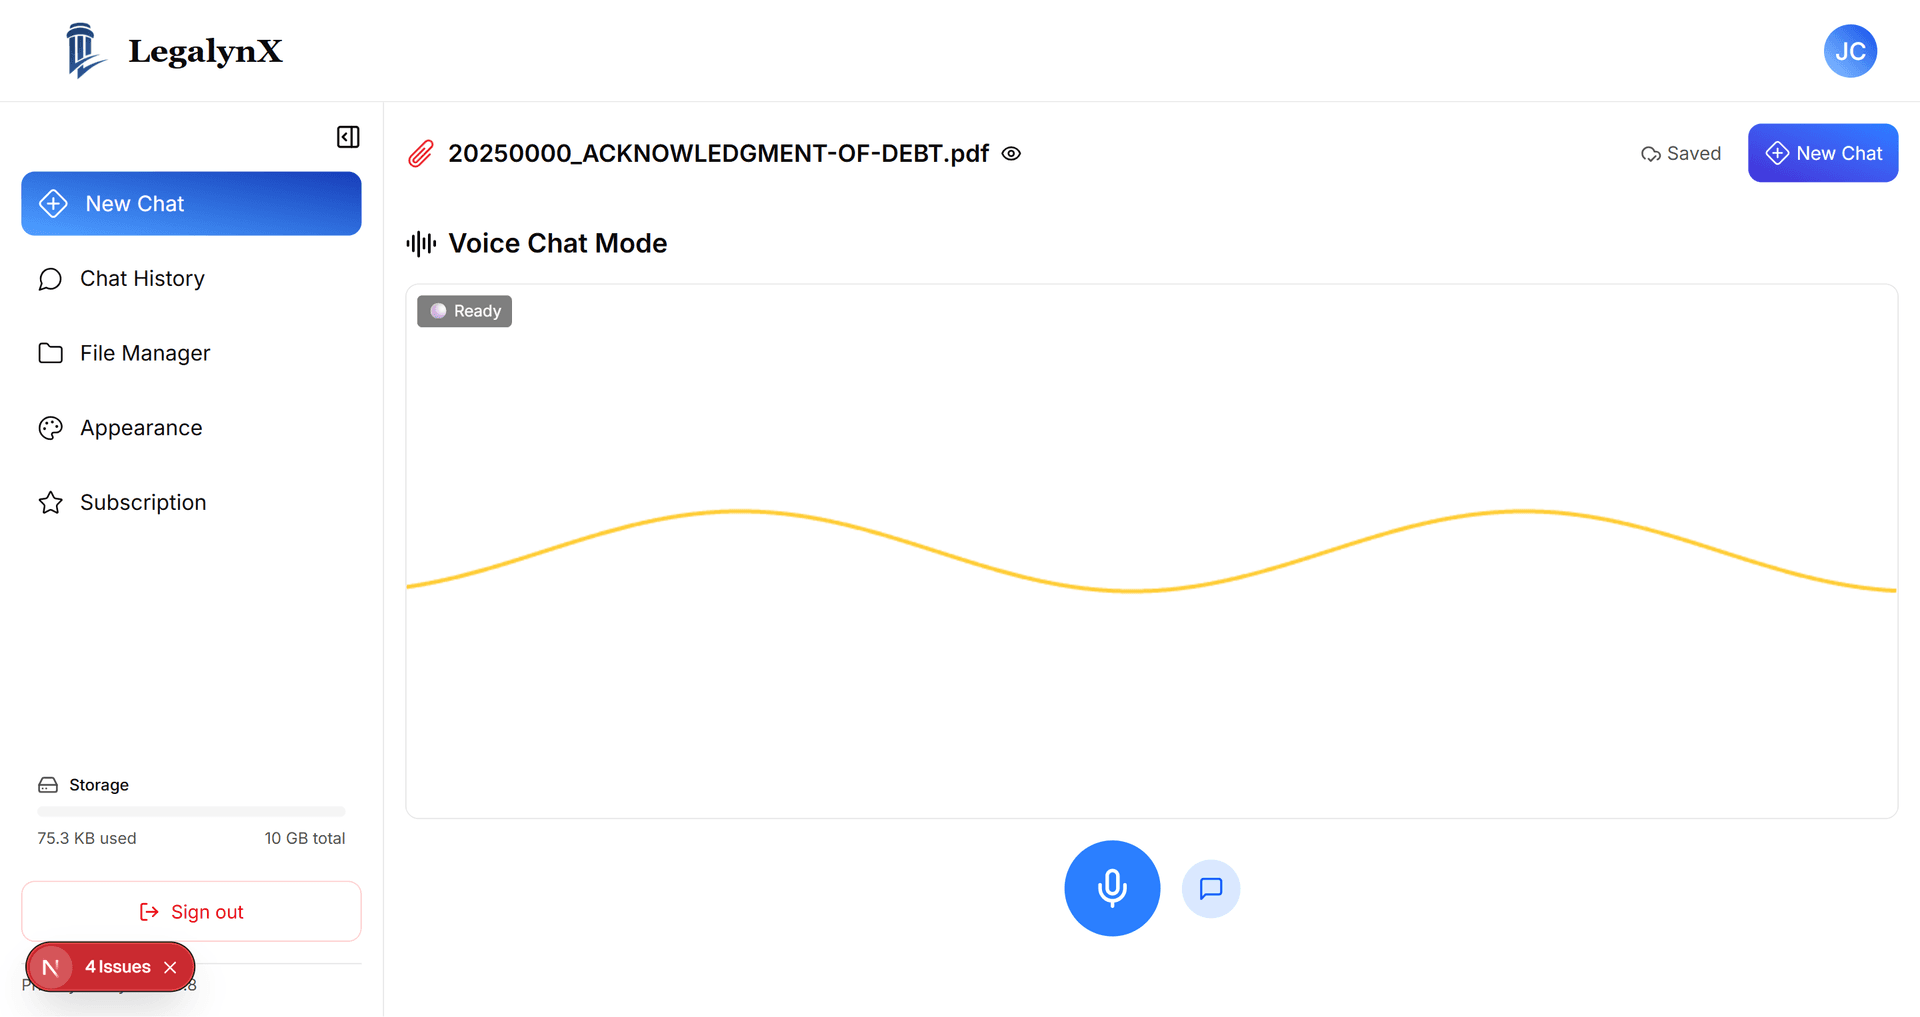Click the top-right New Chat button
Viewport: 1920px width, 1017px height.
pyautogui.click(x=1822, y=153)
